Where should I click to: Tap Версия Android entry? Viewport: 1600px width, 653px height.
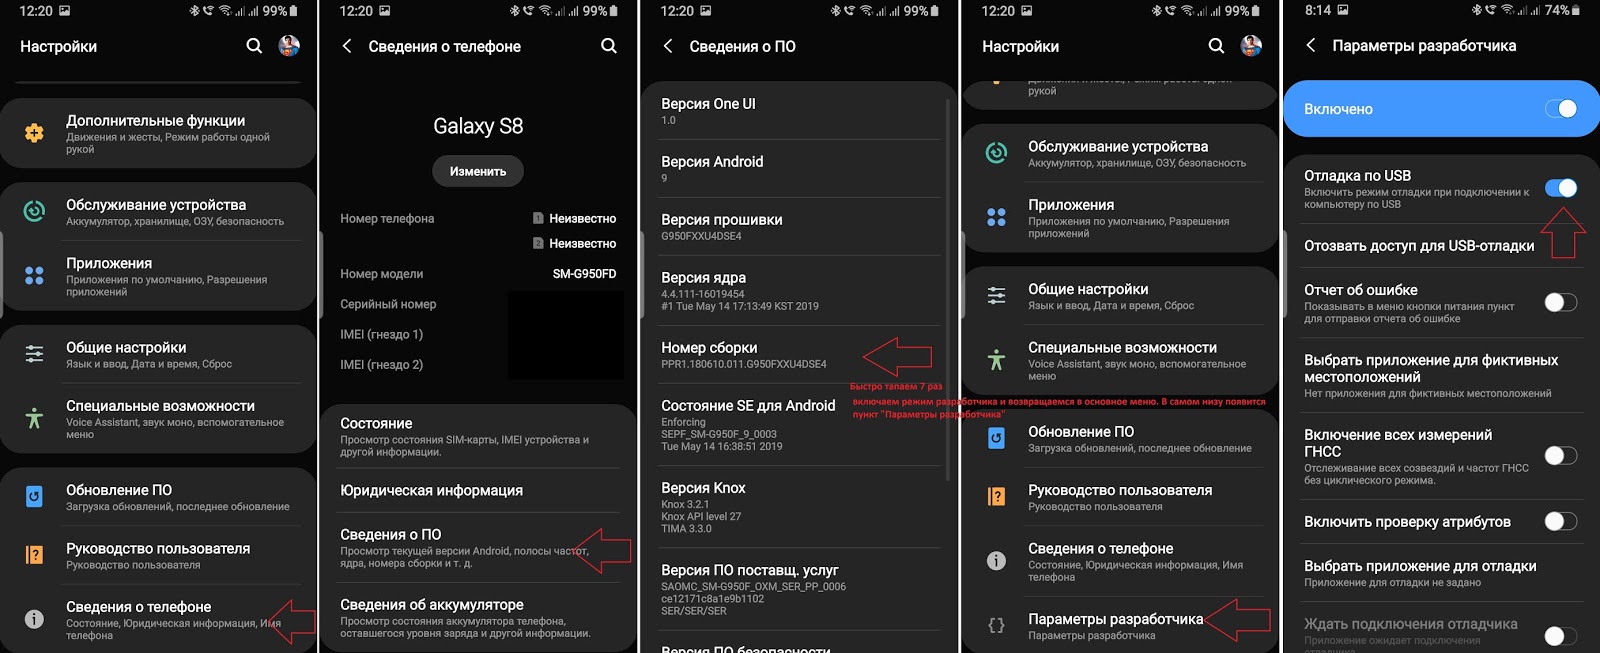(800, 169)
